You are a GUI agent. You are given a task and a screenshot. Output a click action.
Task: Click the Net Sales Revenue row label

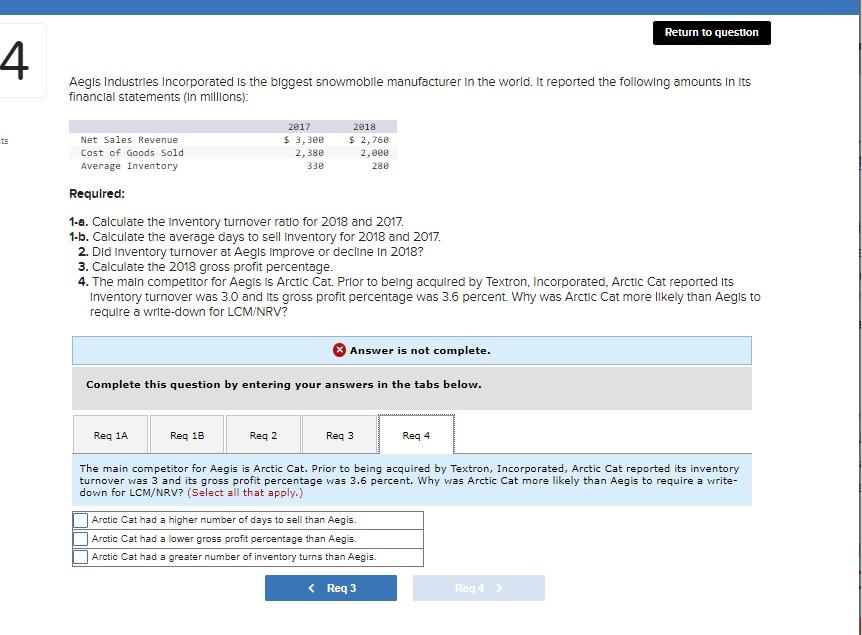[129, 140]
